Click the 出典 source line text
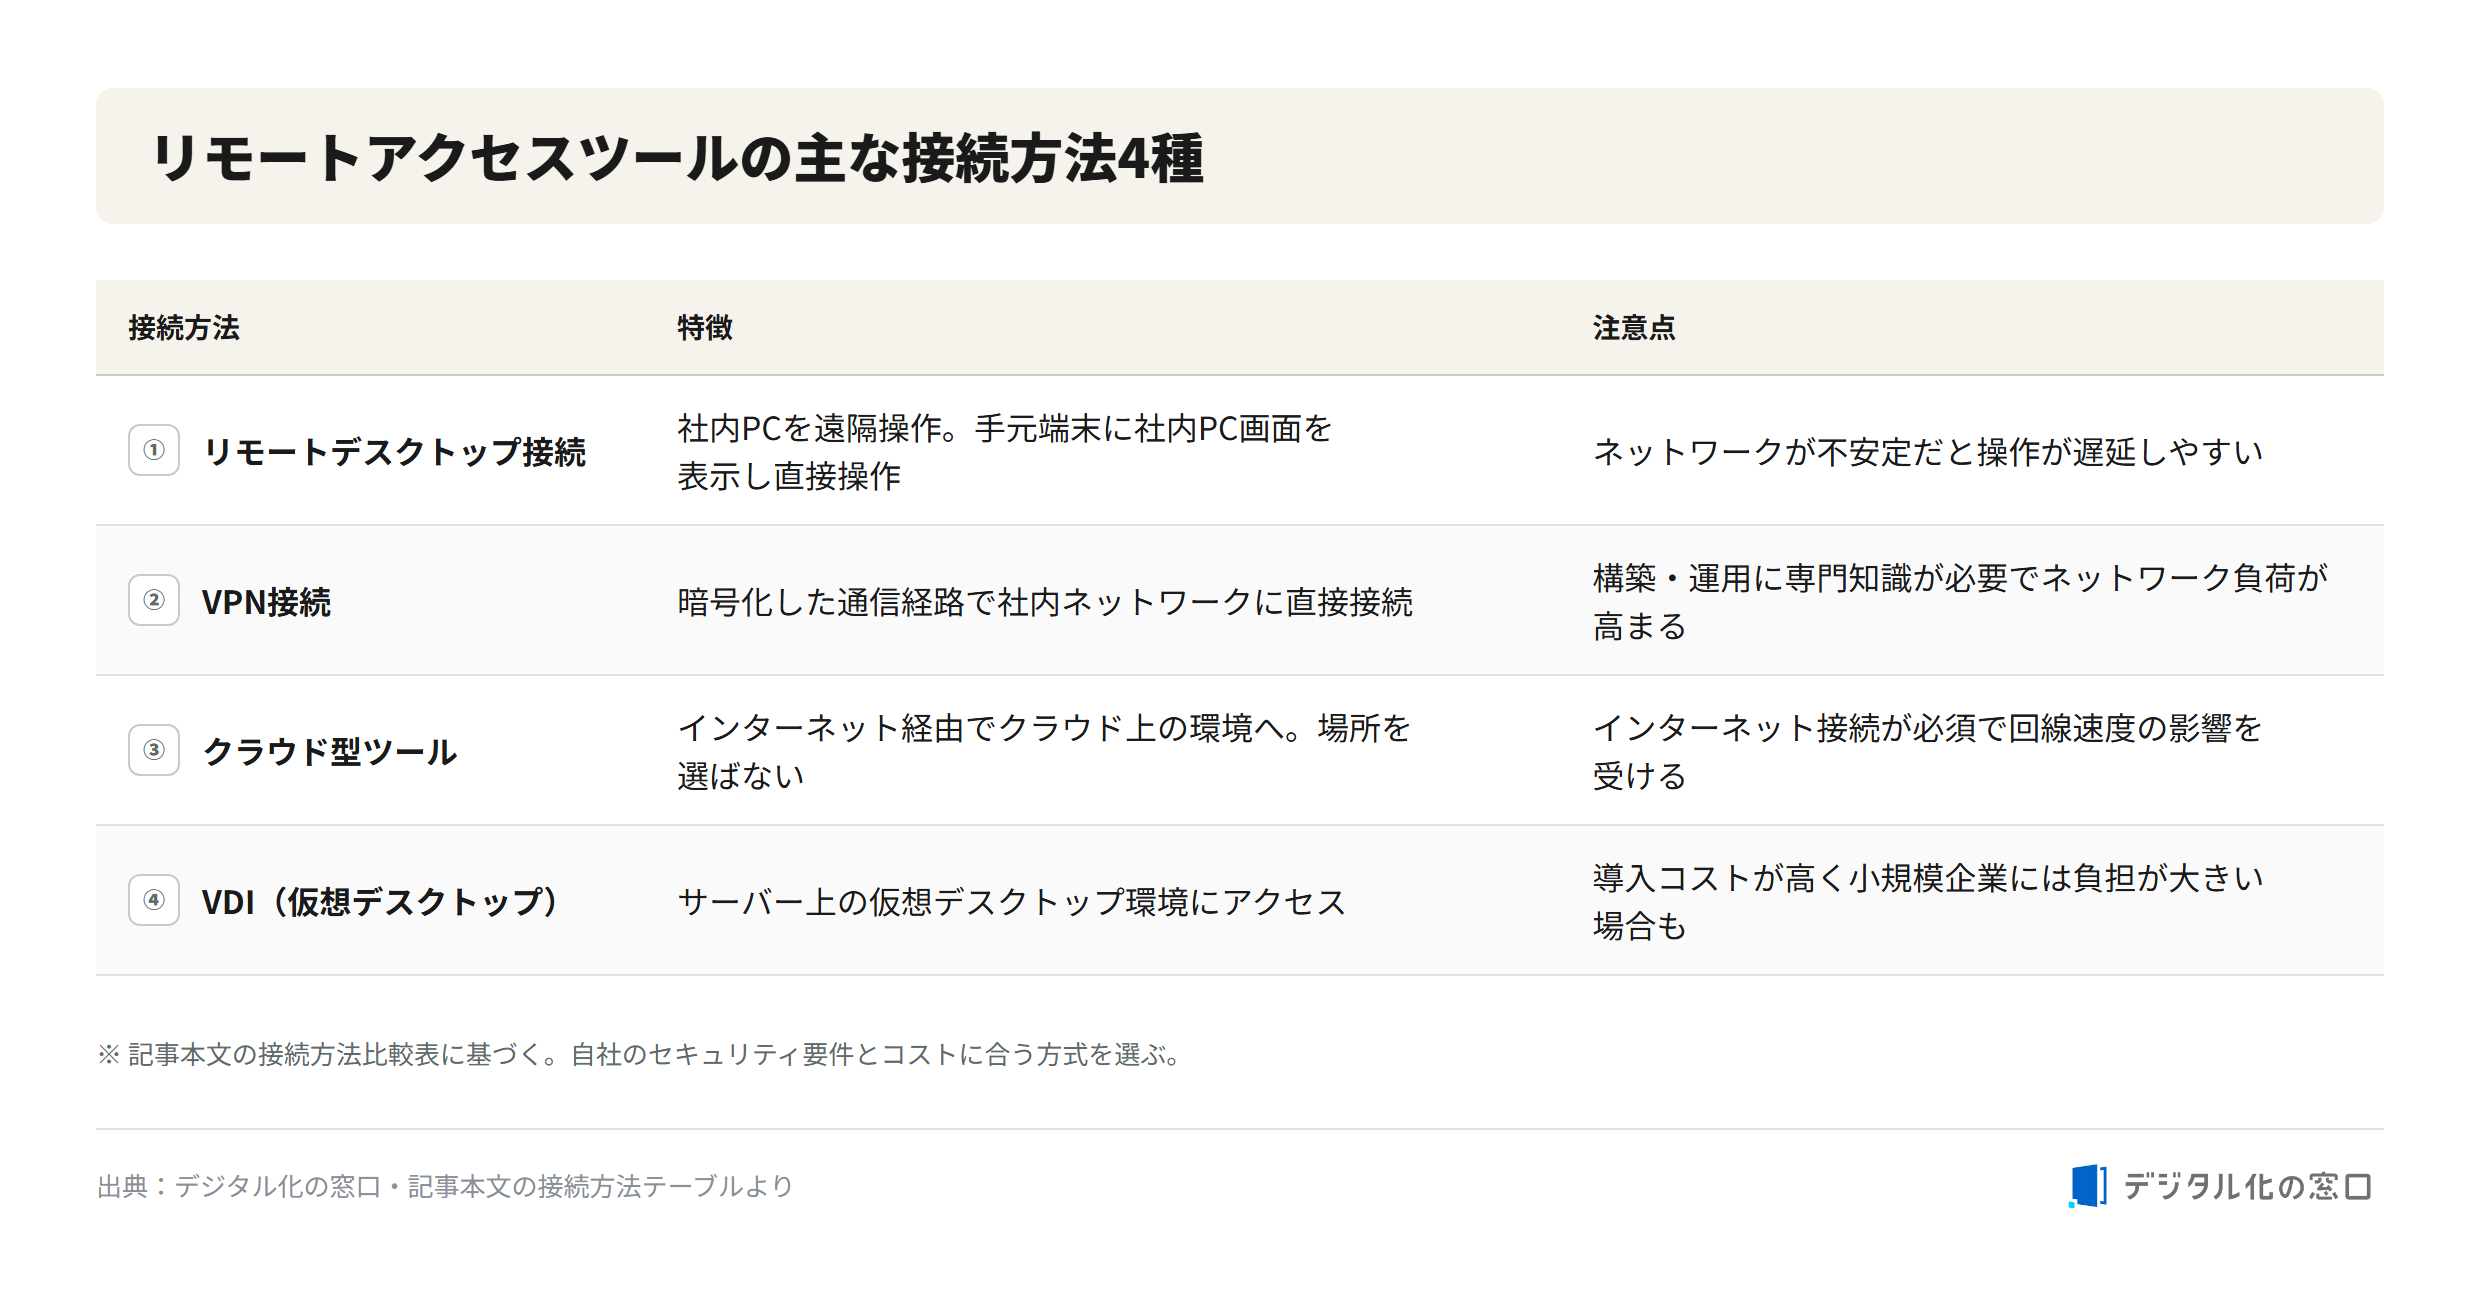Screen dimensions: 2480x1302 pyautogui.click(x=445, y=1186)
